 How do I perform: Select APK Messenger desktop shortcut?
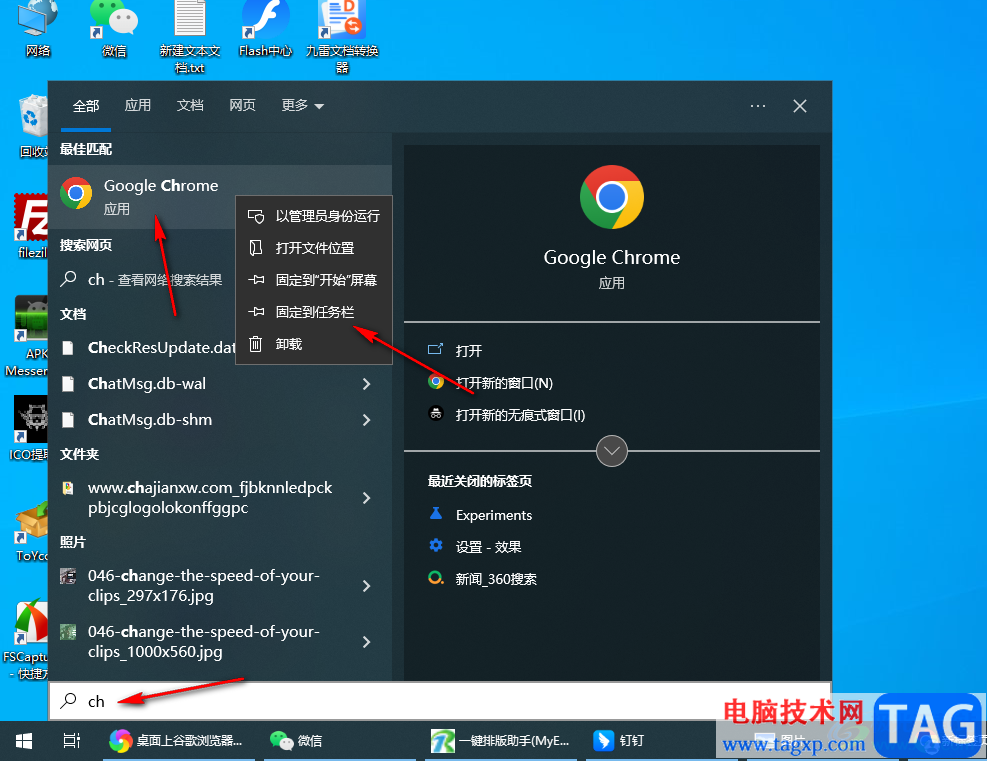tap(28, 335)
